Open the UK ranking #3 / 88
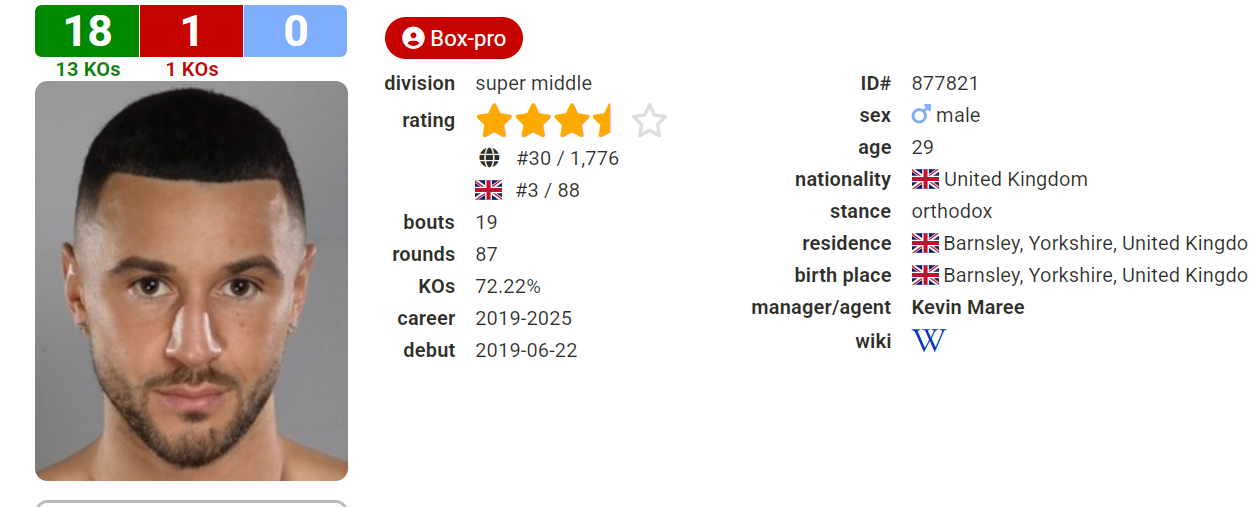Screen dimensions: 1249x507 (x=548, y=190)
